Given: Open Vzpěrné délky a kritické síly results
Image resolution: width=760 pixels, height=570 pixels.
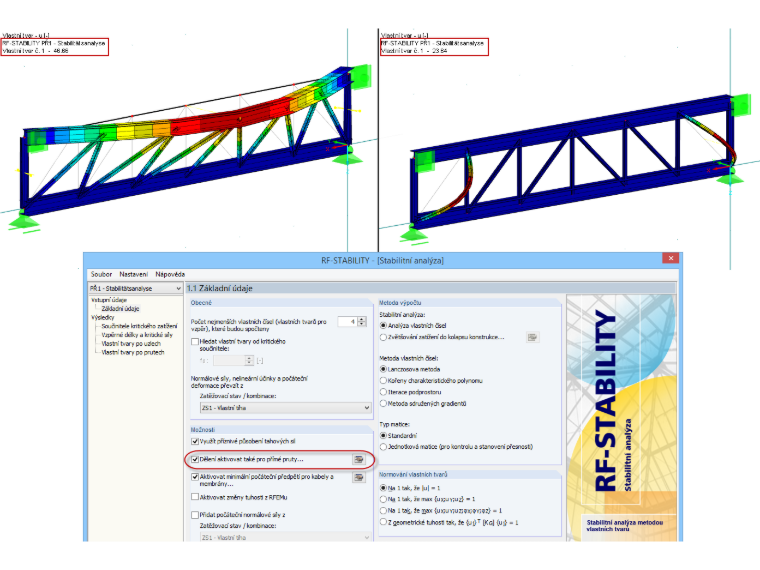Looking at the screenshot, I should 137,335.
